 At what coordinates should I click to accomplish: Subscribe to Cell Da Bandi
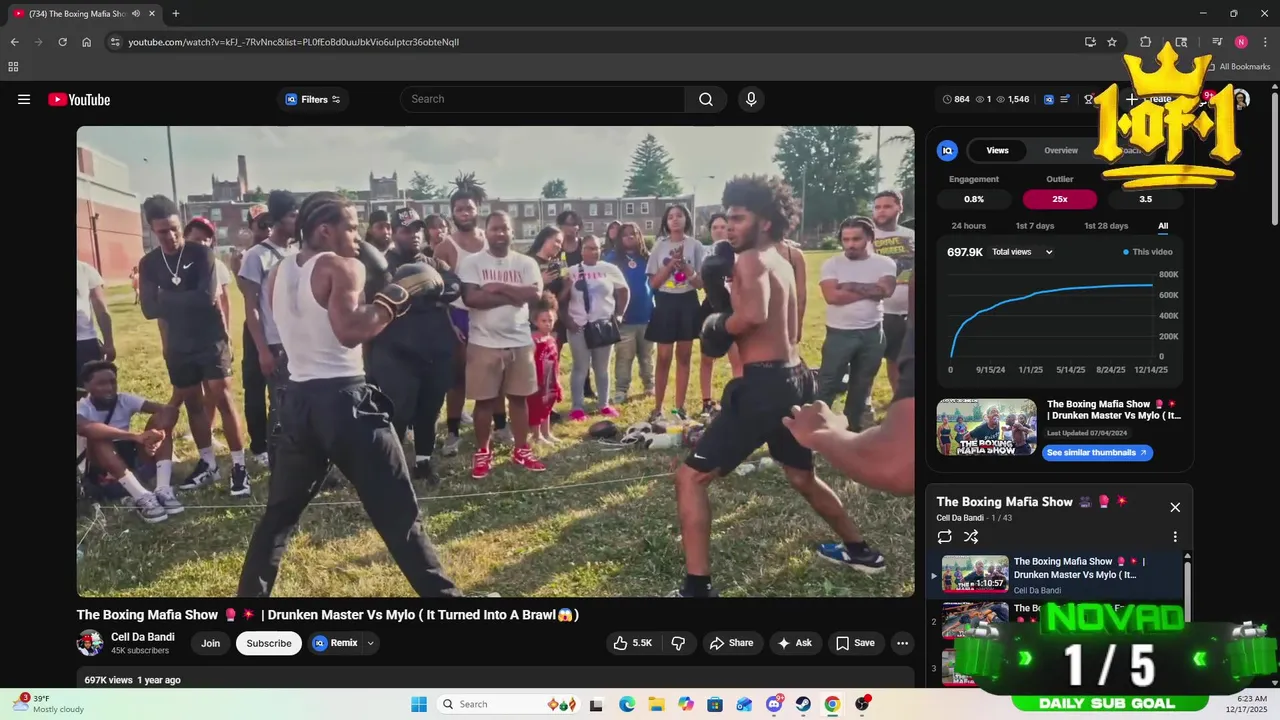point(269,643)
